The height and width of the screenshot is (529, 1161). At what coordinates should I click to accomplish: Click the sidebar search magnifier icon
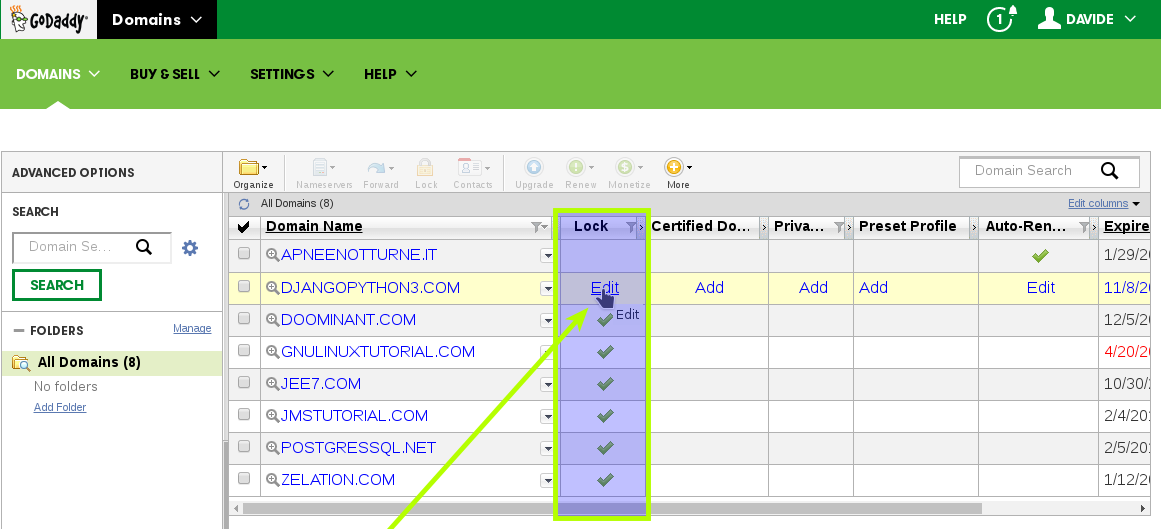[144, 247]
